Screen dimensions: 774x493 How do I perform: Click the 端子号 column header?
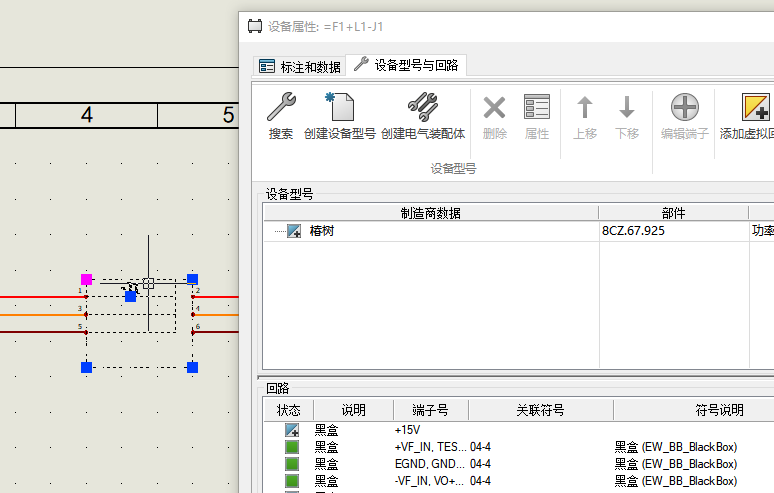point(430,410)
